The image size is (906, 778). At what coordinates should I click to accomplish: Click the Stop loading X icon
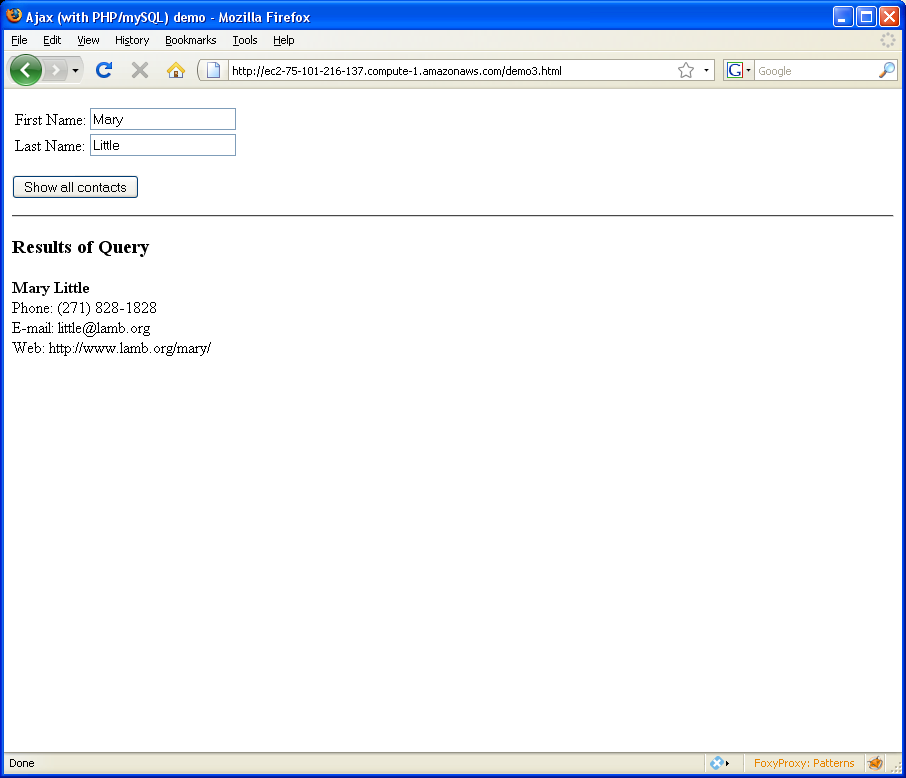[140, 71]
